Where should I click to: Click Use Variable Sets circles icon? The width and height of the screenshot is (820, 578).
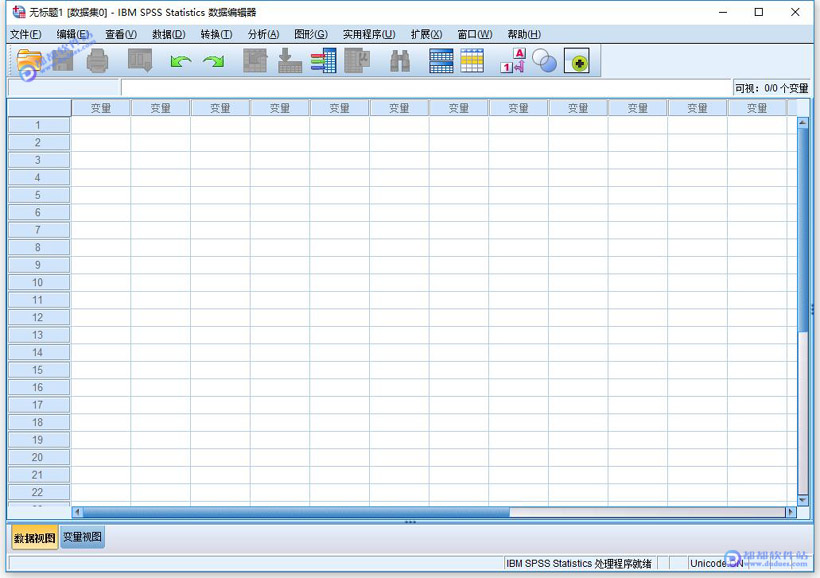[544, 61]
